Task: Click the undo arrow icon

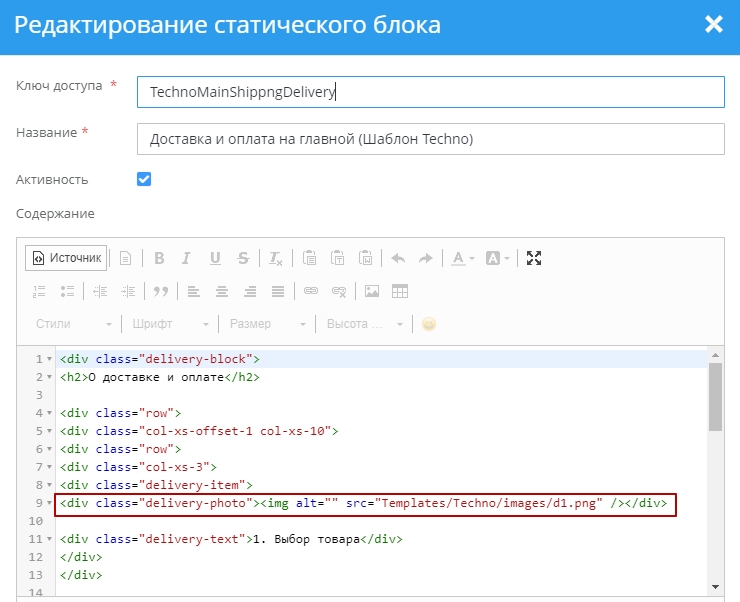Action: click(398, 258)
